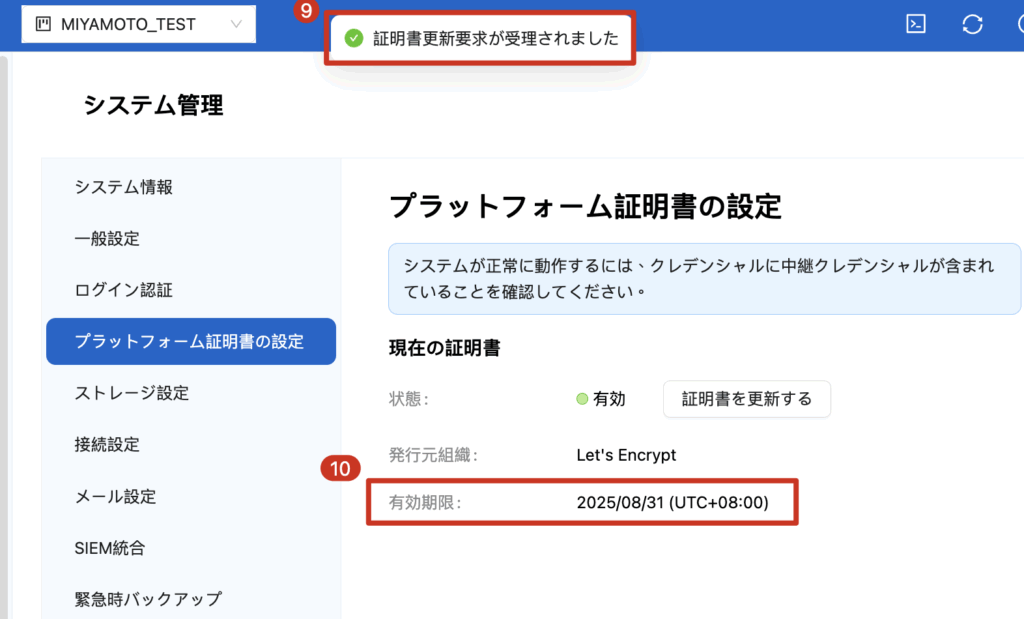Click the refresh icon in top bar

(971, 25)
